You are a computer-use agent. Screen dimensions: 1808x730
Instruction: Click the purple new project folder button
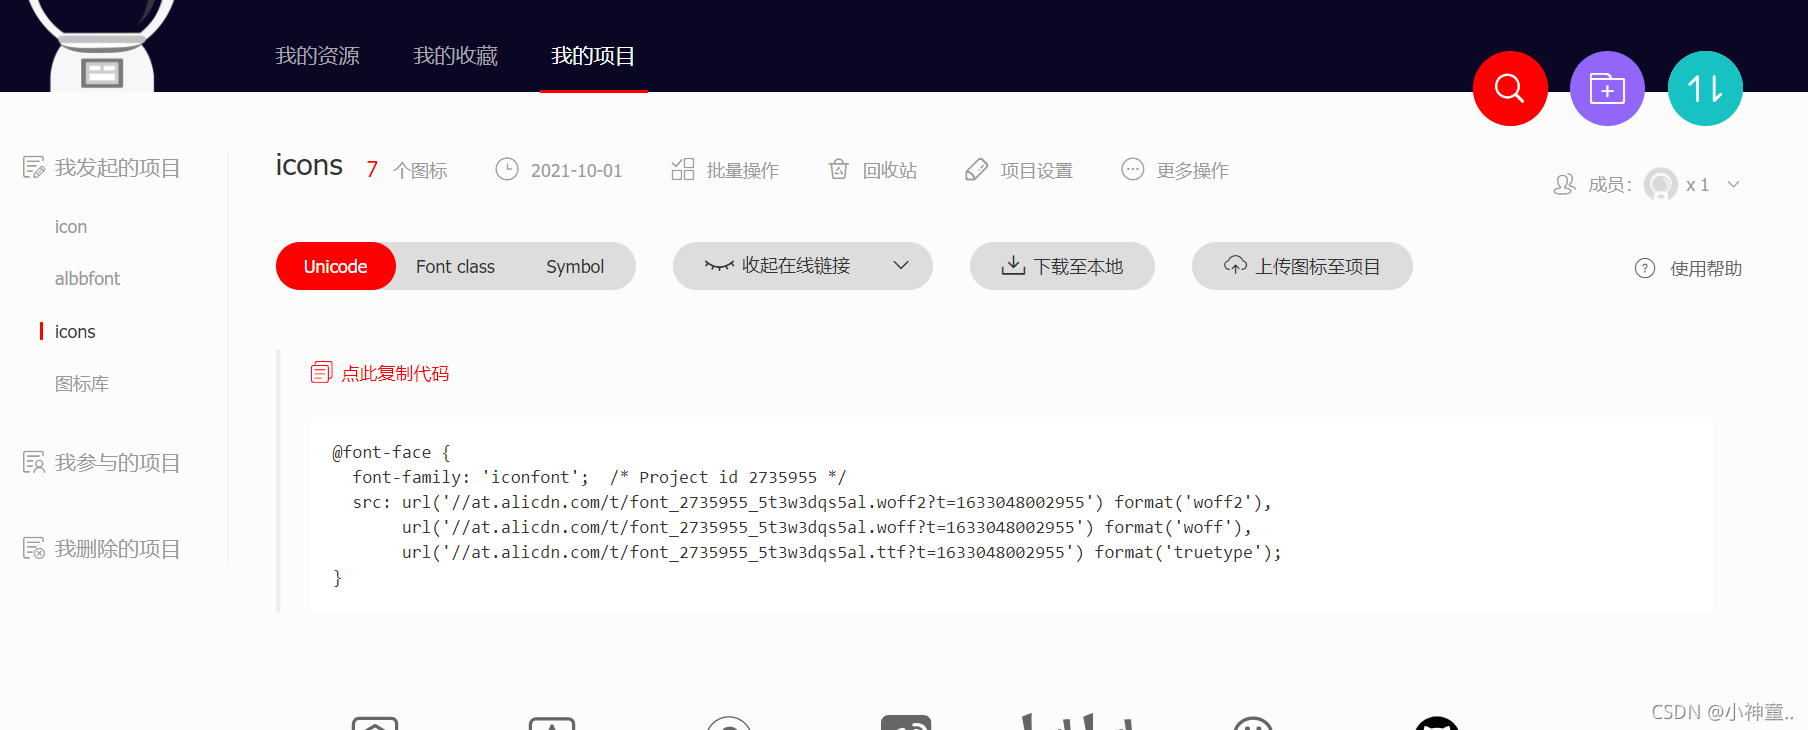1607,89
